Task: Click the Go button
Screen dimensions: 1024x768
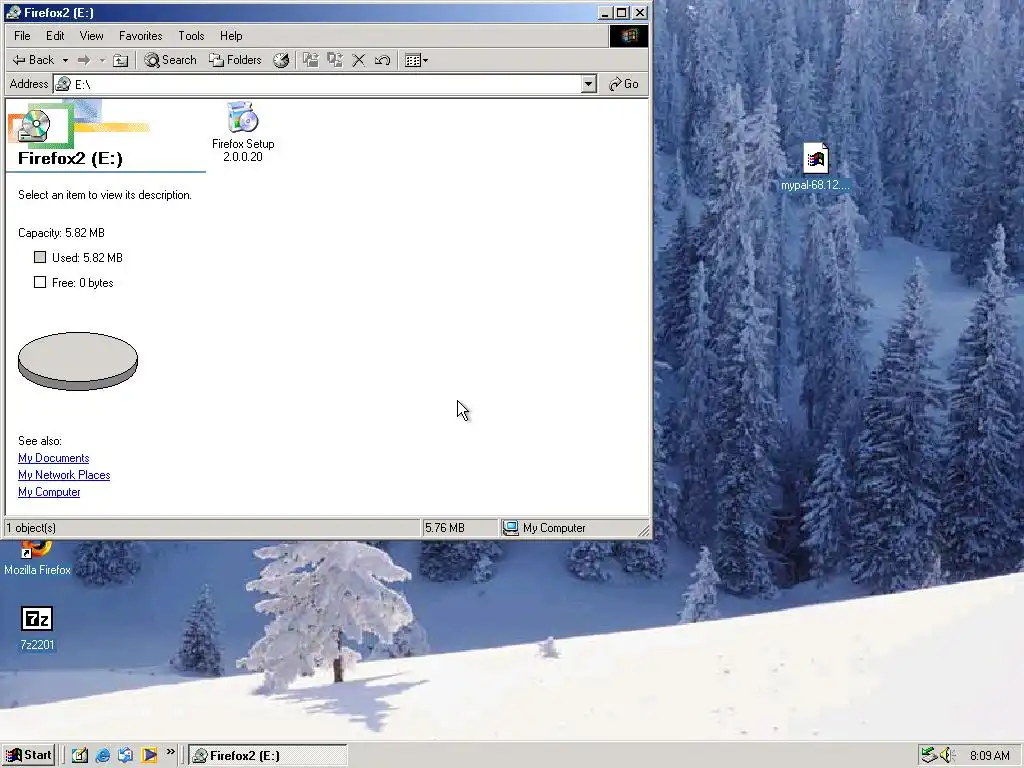Action: tap(624, 84)
